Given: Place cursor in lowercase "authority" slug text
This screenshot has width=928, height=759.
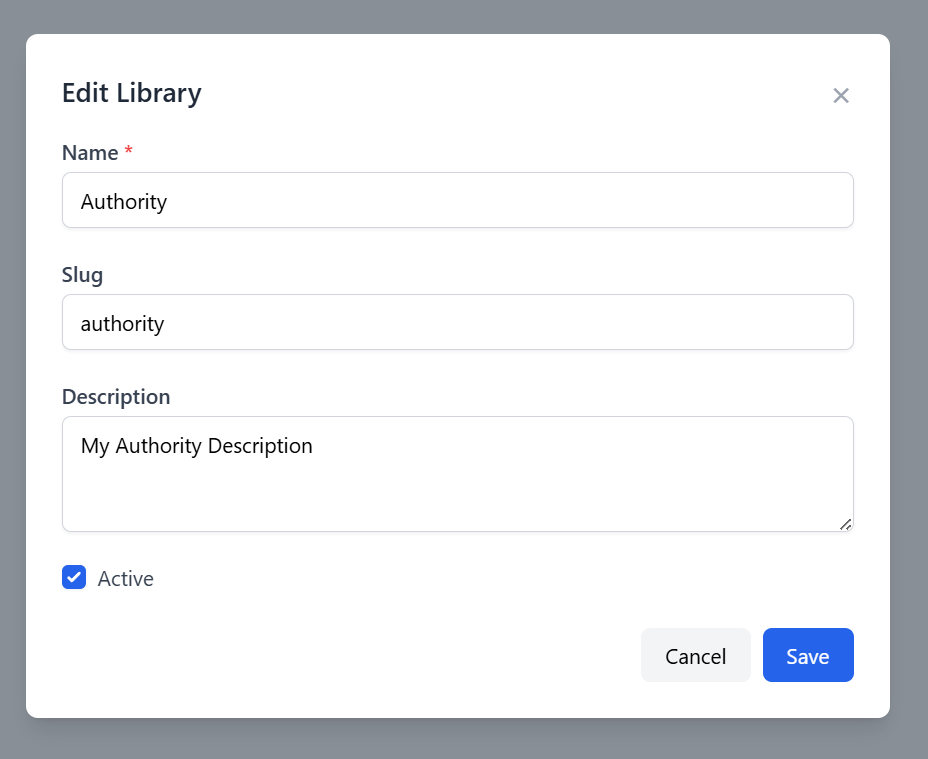Looking at the screenshot, I should click(122, 324).
